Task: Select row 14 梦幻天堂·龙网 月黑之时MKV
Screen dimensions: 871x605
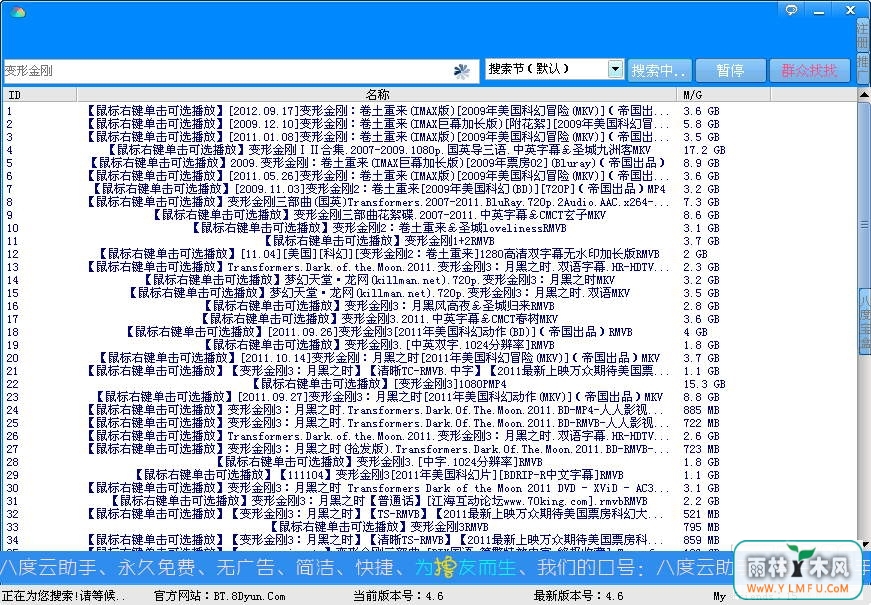Action: tap(430, 280)
